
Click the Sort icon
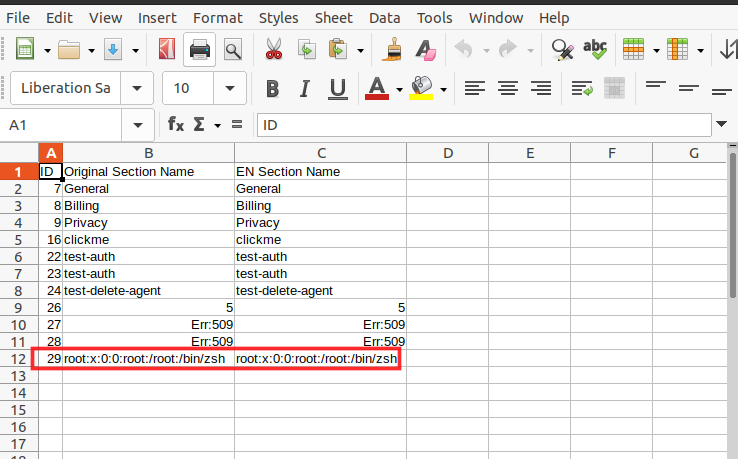point(729,49)
